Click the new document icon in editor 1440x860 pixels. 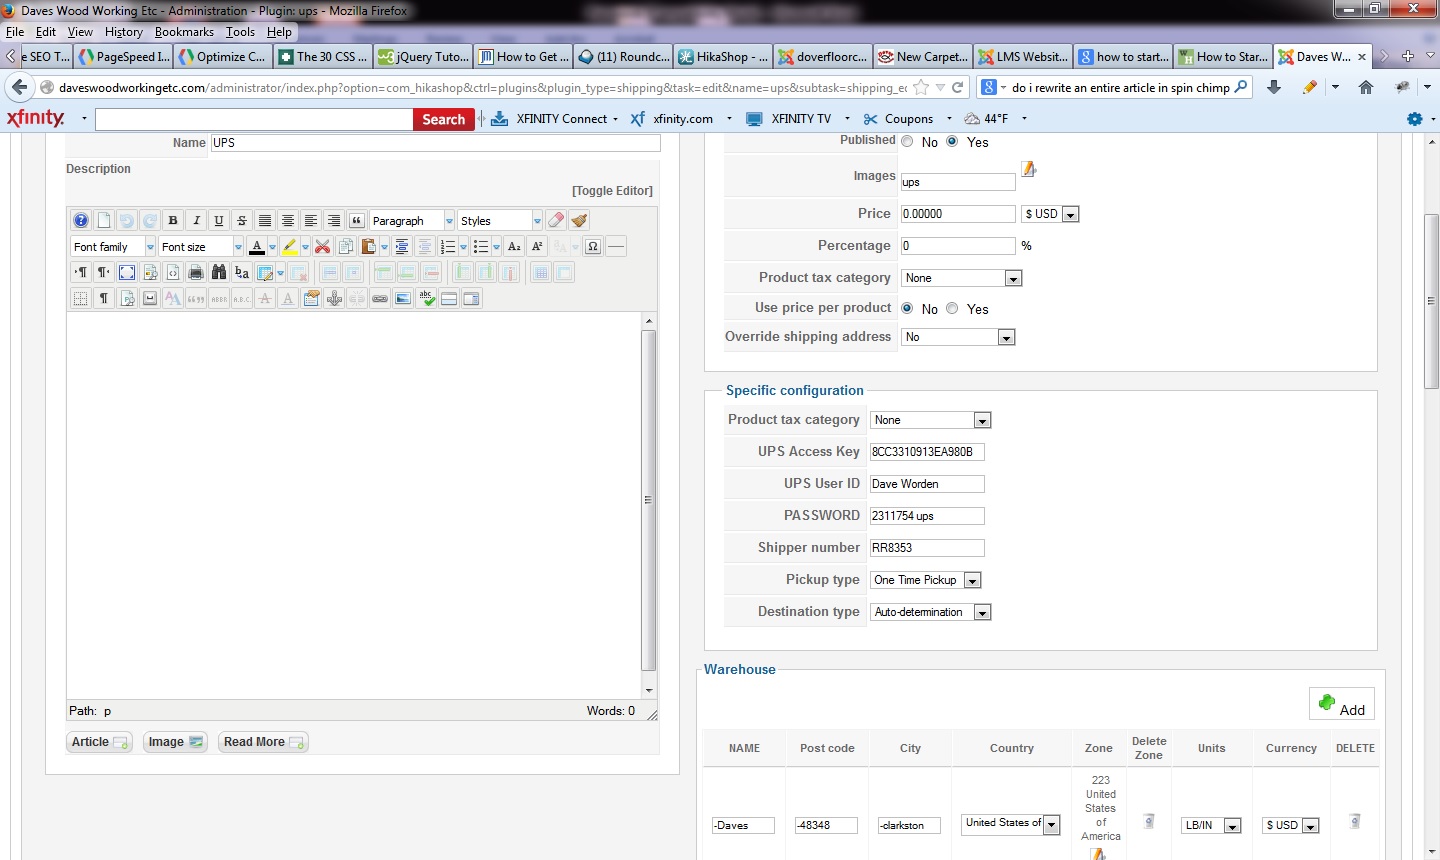pos(104,220)
